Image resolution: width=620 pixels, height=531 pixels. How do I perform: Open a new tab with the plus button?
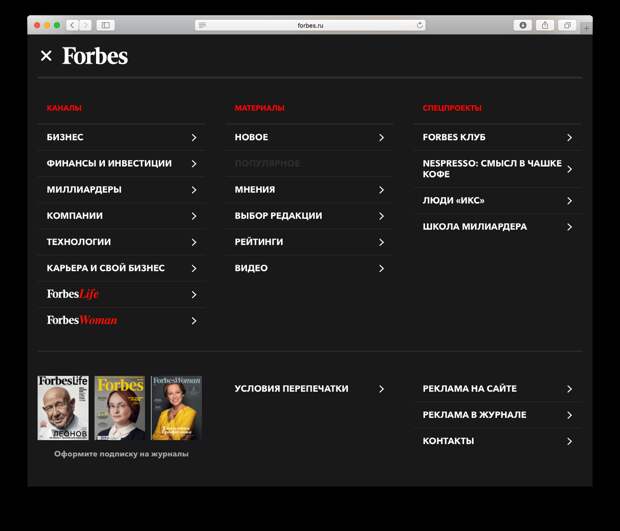click(586, 28)
